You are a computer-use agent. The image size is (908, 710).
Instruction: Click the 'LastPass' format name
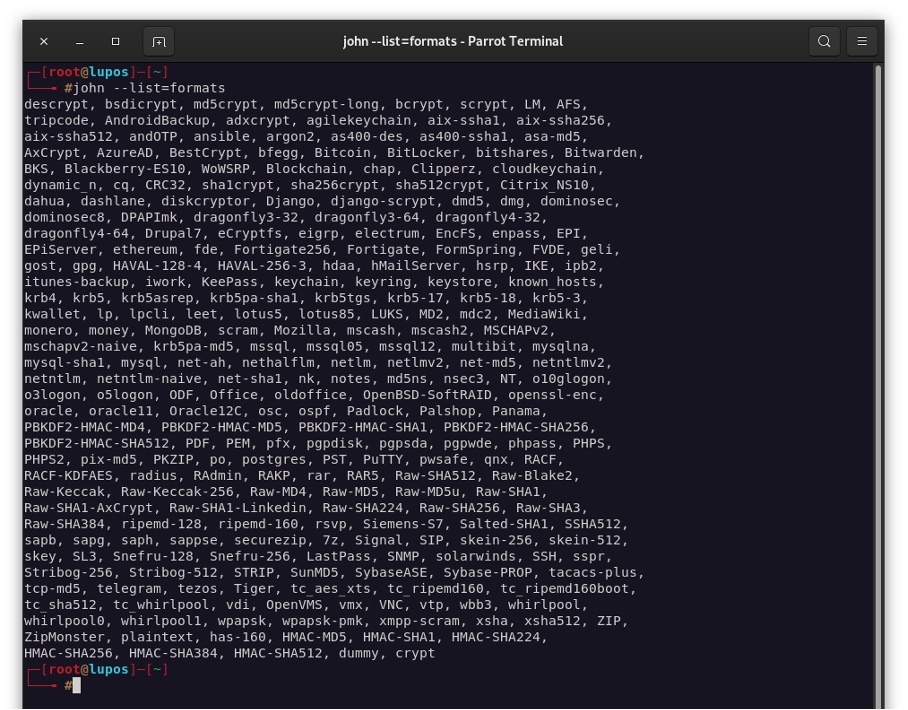click(338, 557)
